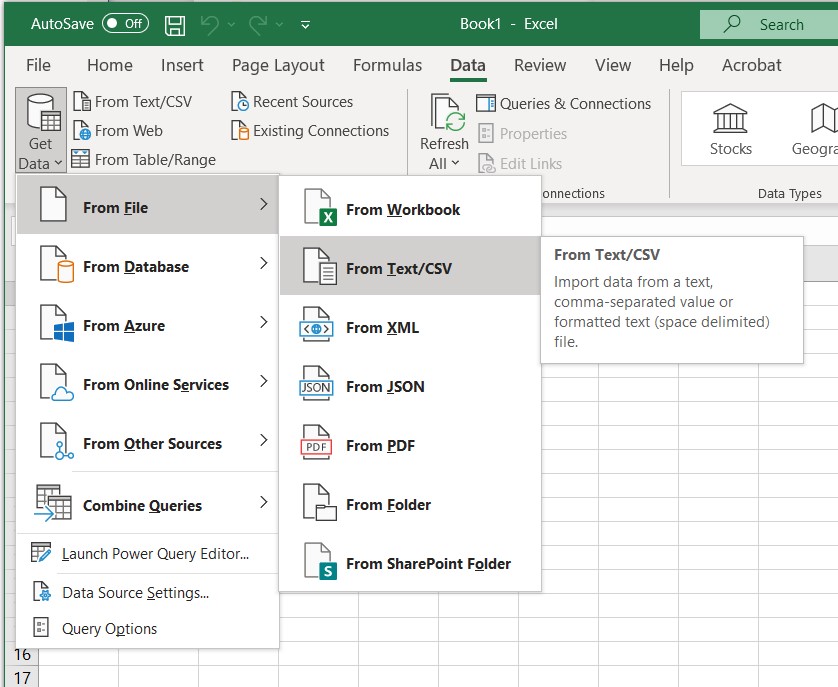The image size is (838, 687).
Task: Switch to the Insert tab
Action: tap(182, 65)
